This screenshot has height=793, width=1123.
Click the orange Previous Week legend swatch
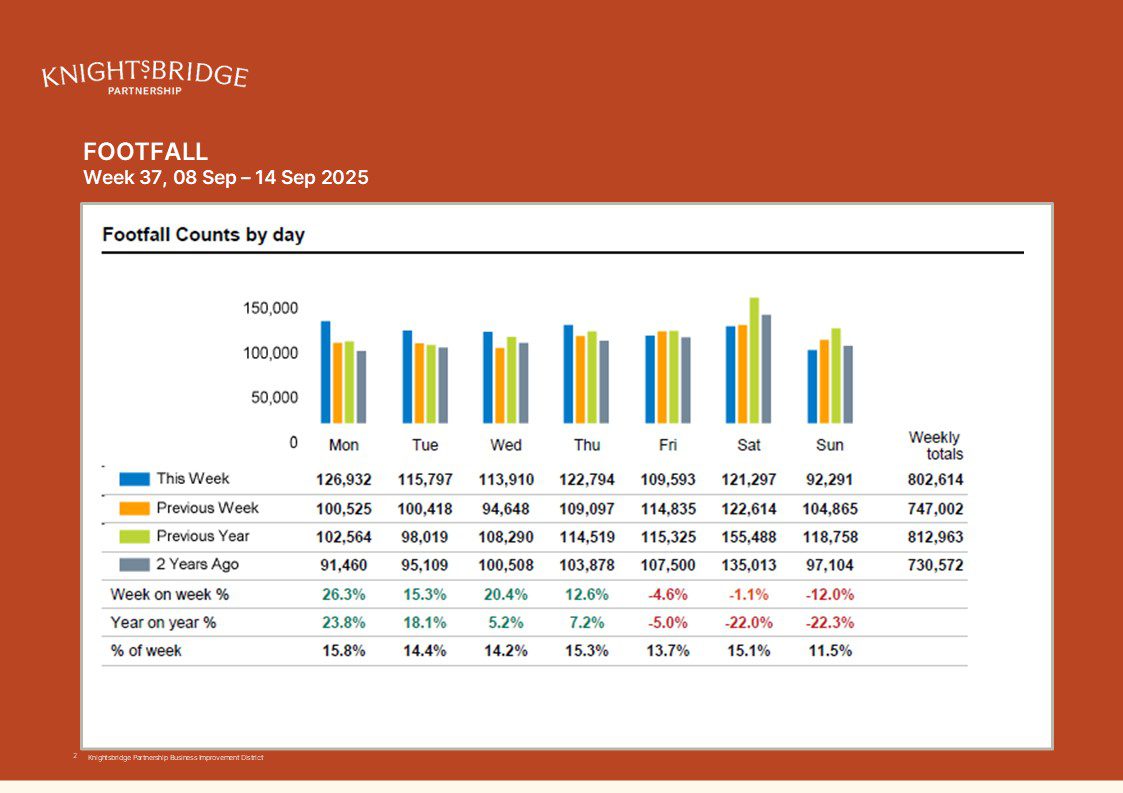pos(134,508)
